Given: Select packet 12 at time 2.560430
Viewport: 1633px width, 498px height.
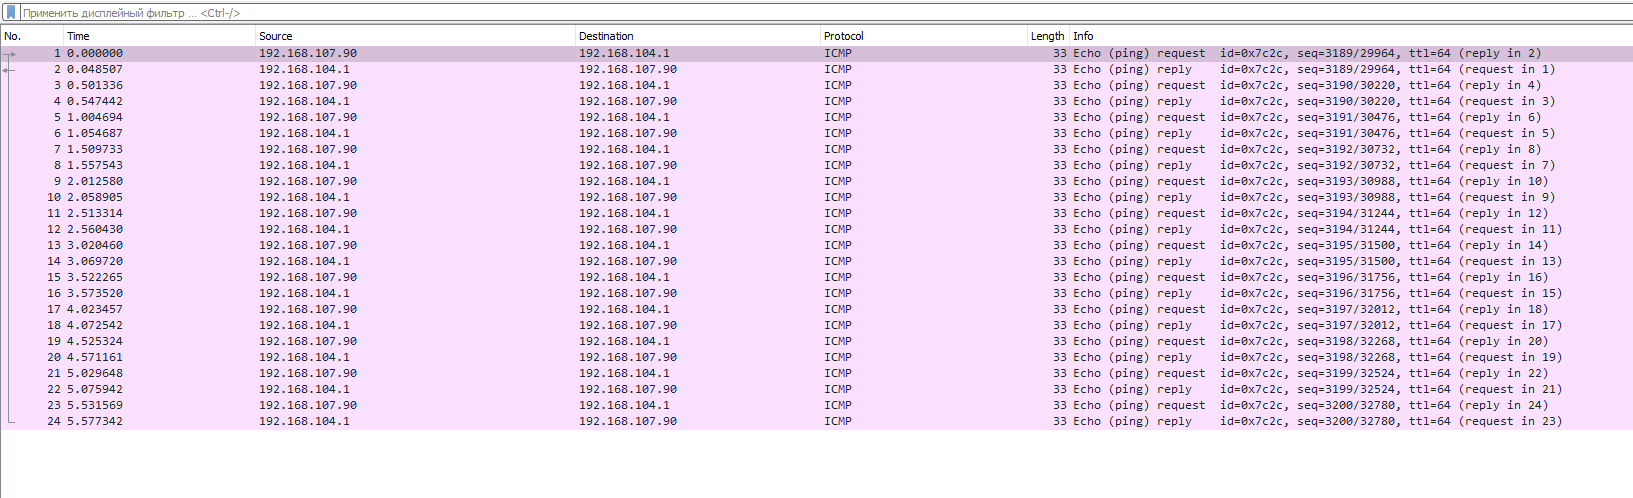Looking at the screenshot, I should pyautogui.click(x=816, y=230).
